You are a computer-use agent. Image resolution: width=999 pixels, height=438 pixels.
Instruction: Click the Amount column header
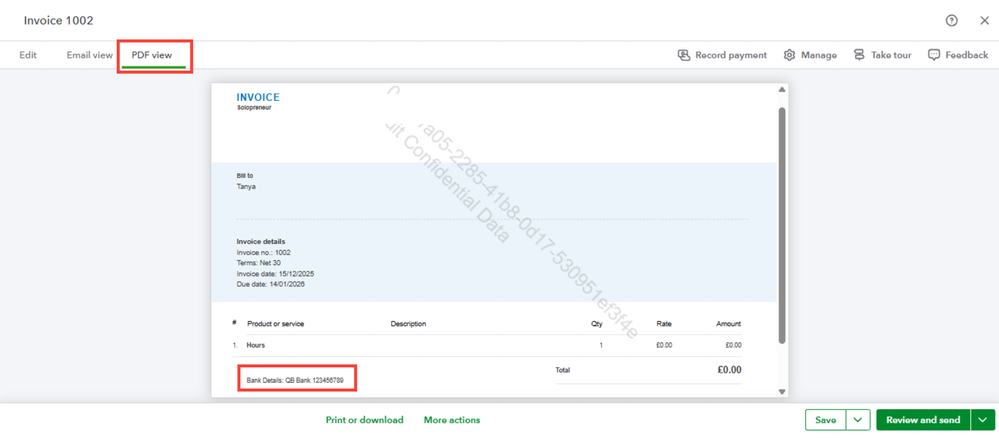click(x=728, y=324)
